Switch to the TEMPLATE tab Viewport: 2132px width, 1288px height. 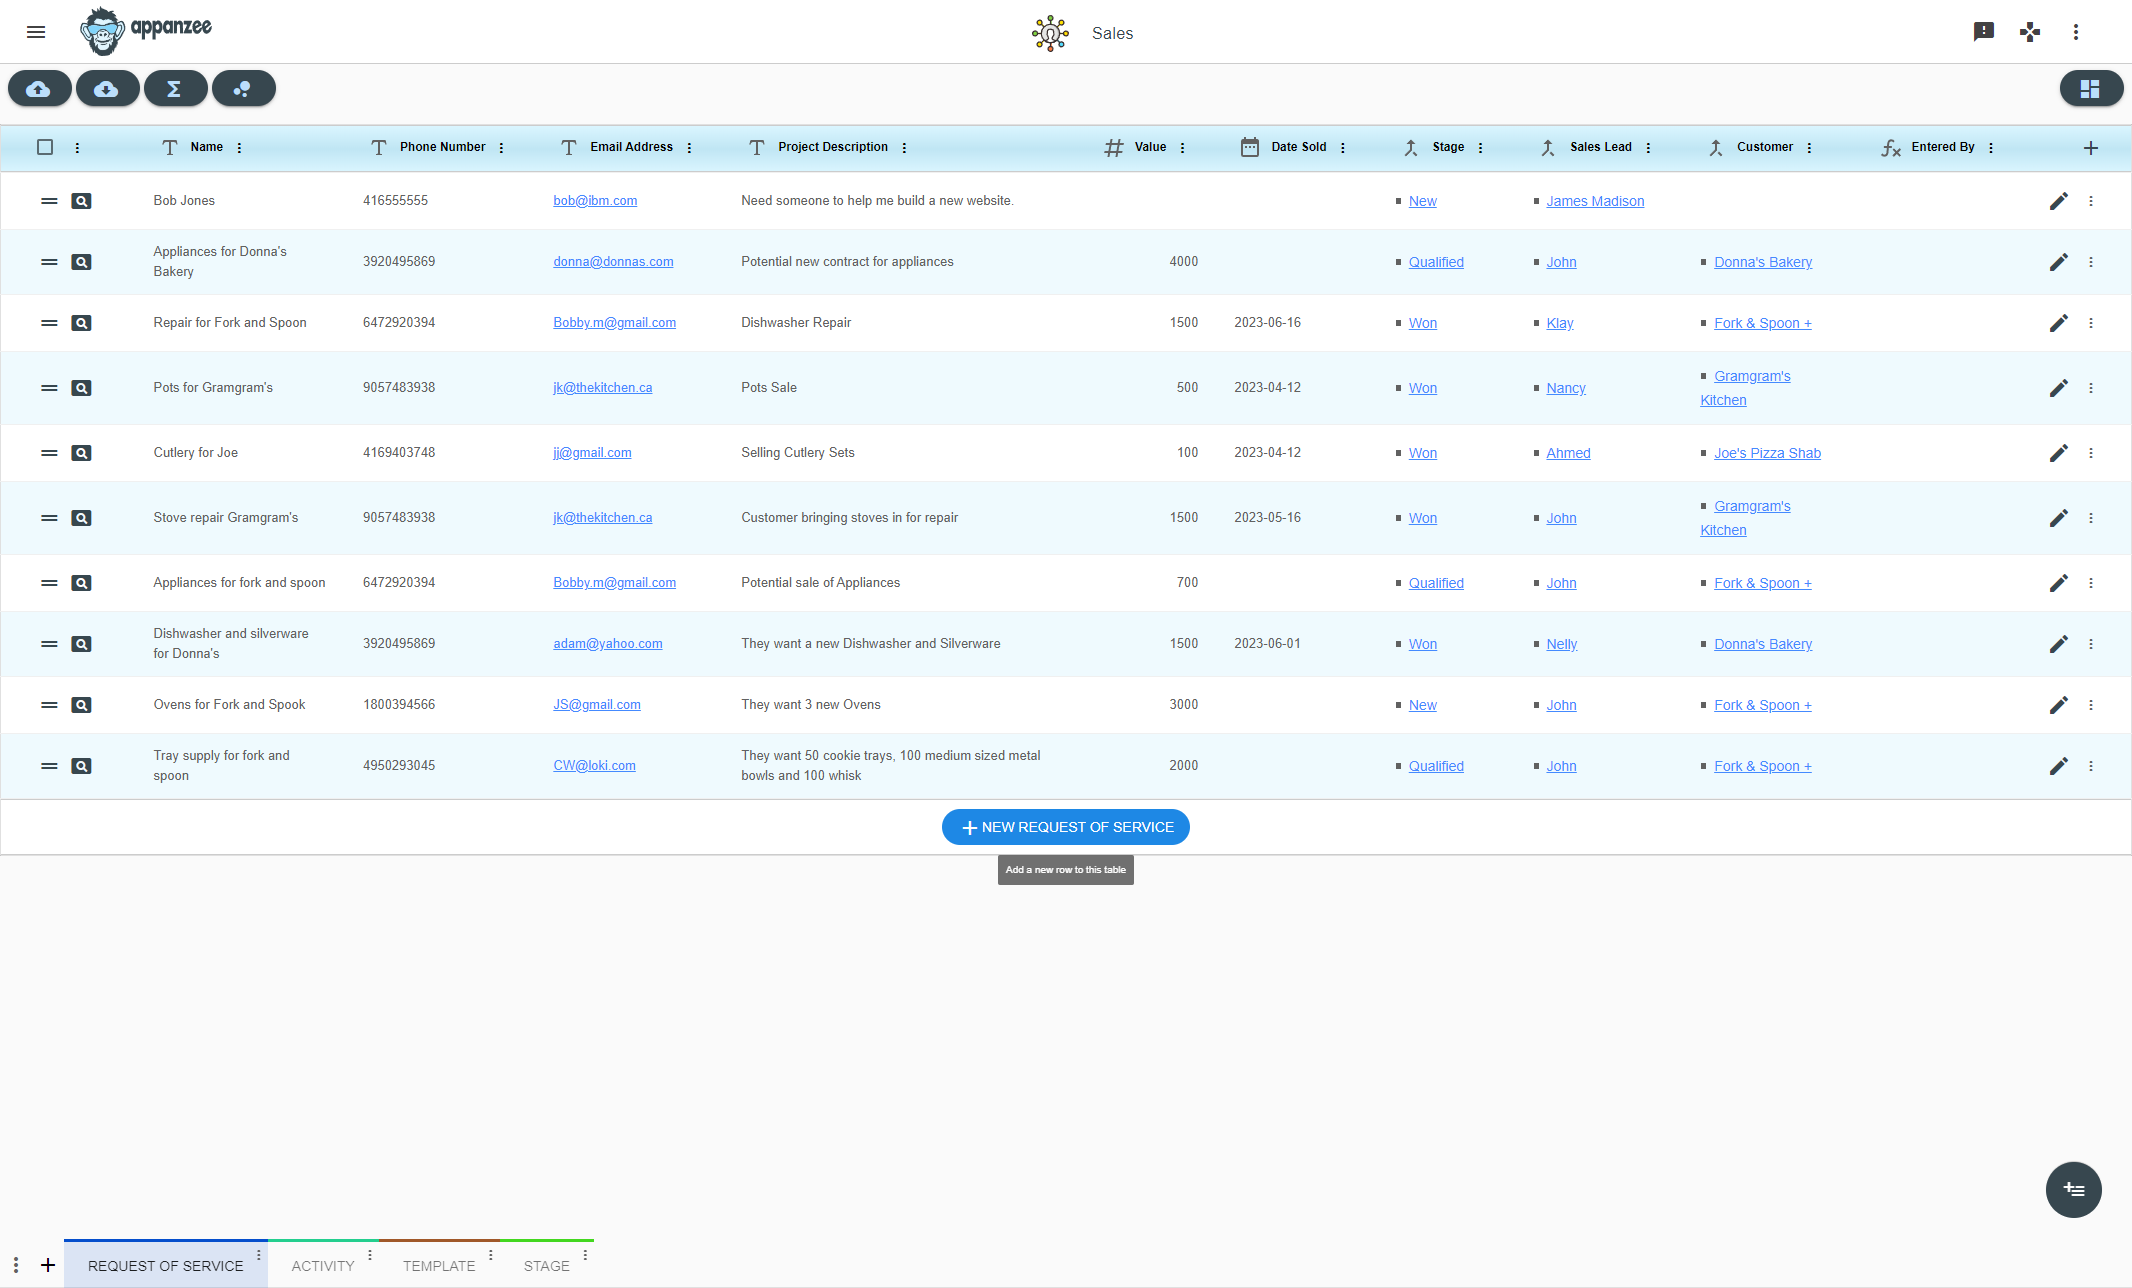439,1266
